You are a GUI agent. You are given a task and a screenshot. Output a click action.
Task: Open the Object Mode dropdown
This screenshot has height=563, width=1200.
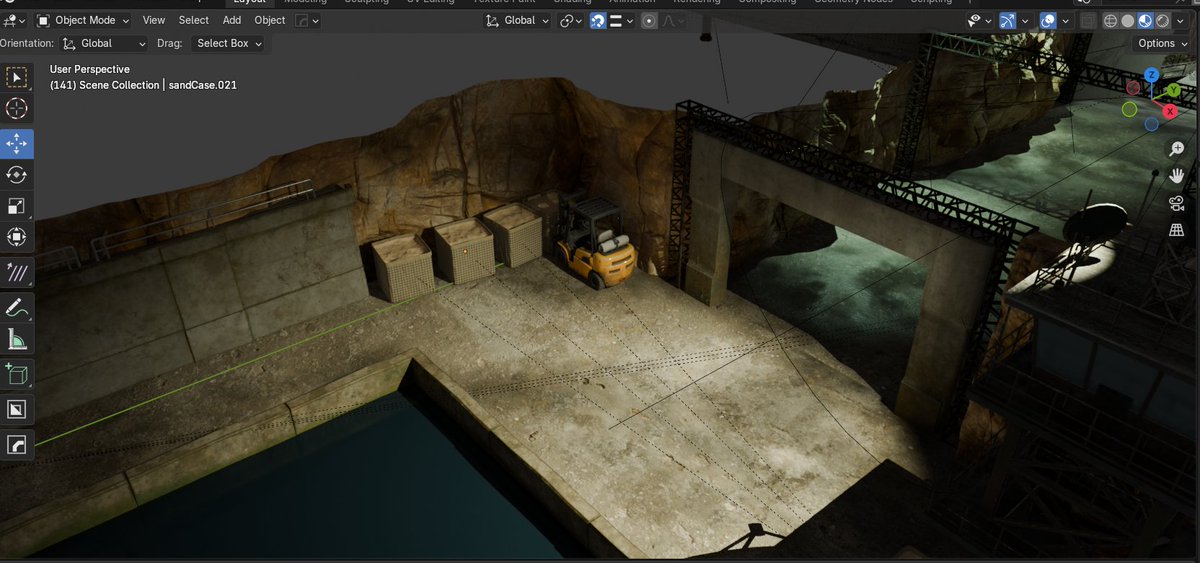(x=84, y=20)
